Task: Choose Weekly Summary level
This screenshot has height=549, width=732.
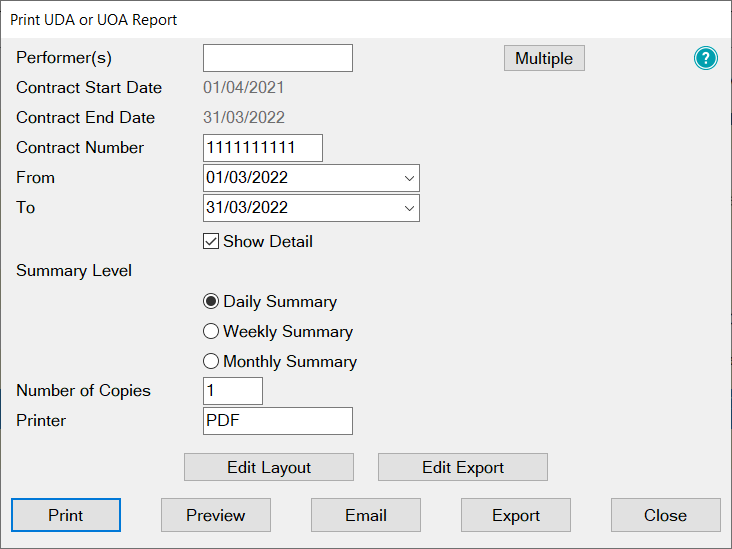Action: click(x=211, y=331)
